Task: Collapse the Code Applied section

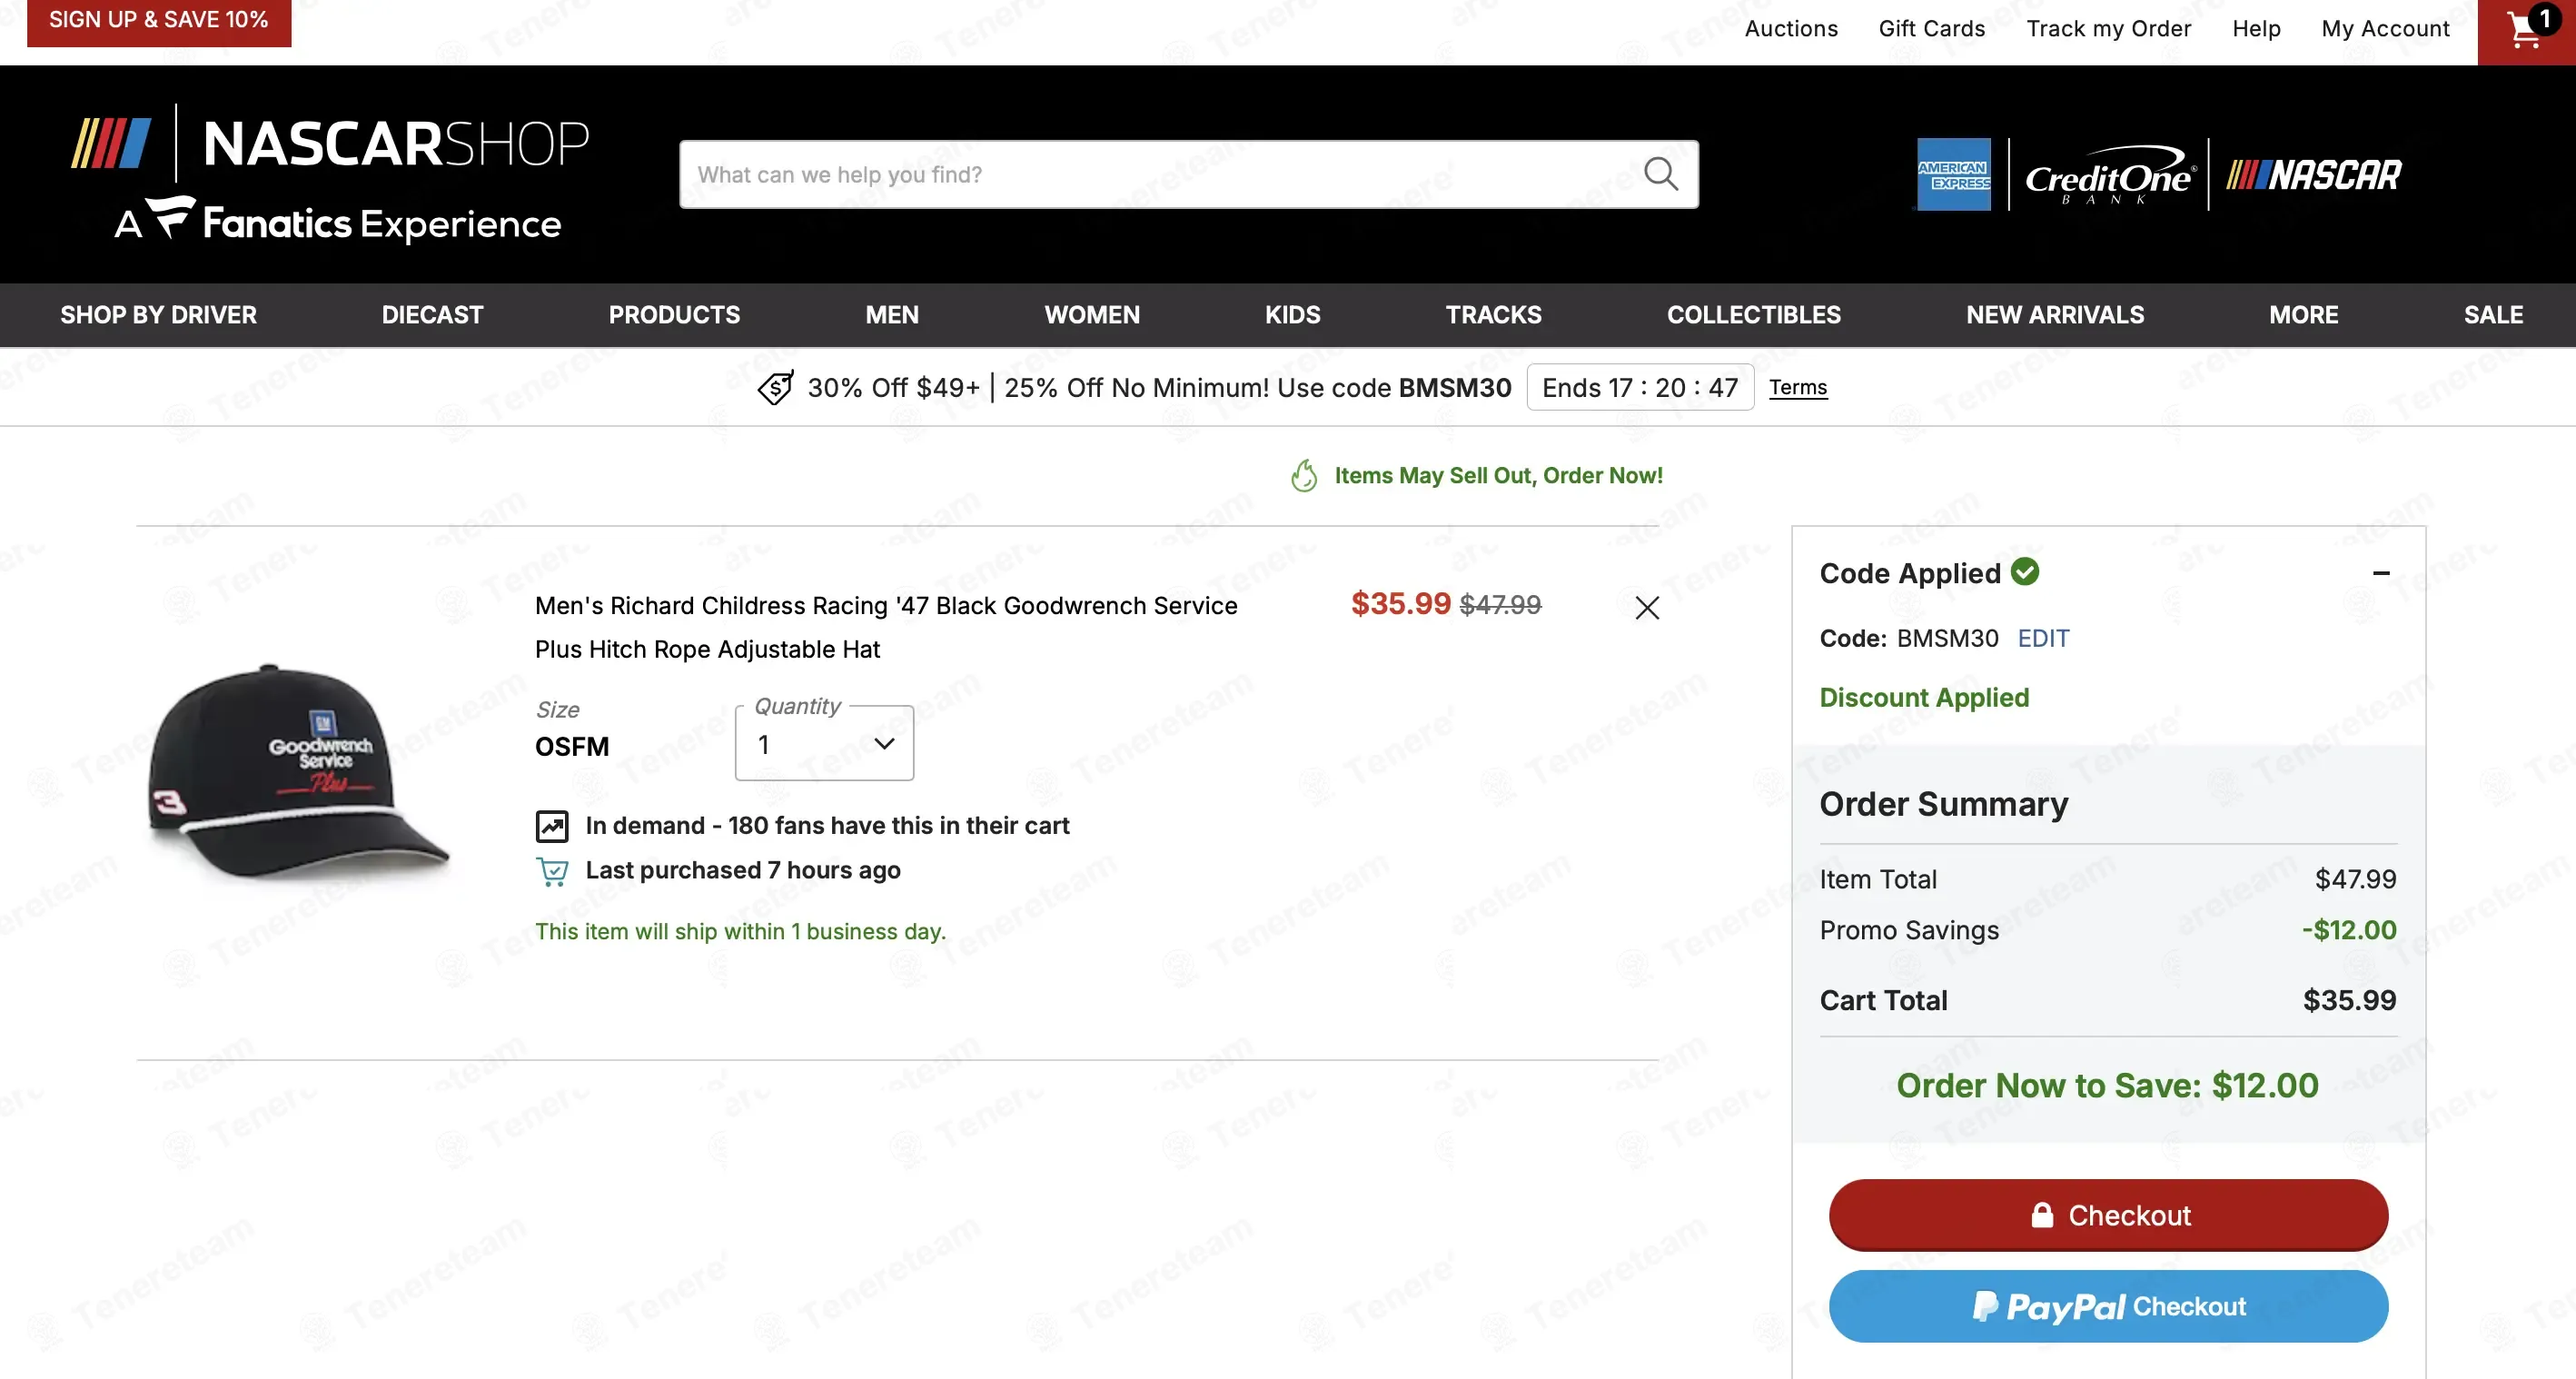Action: click(x=2381, y=573)
